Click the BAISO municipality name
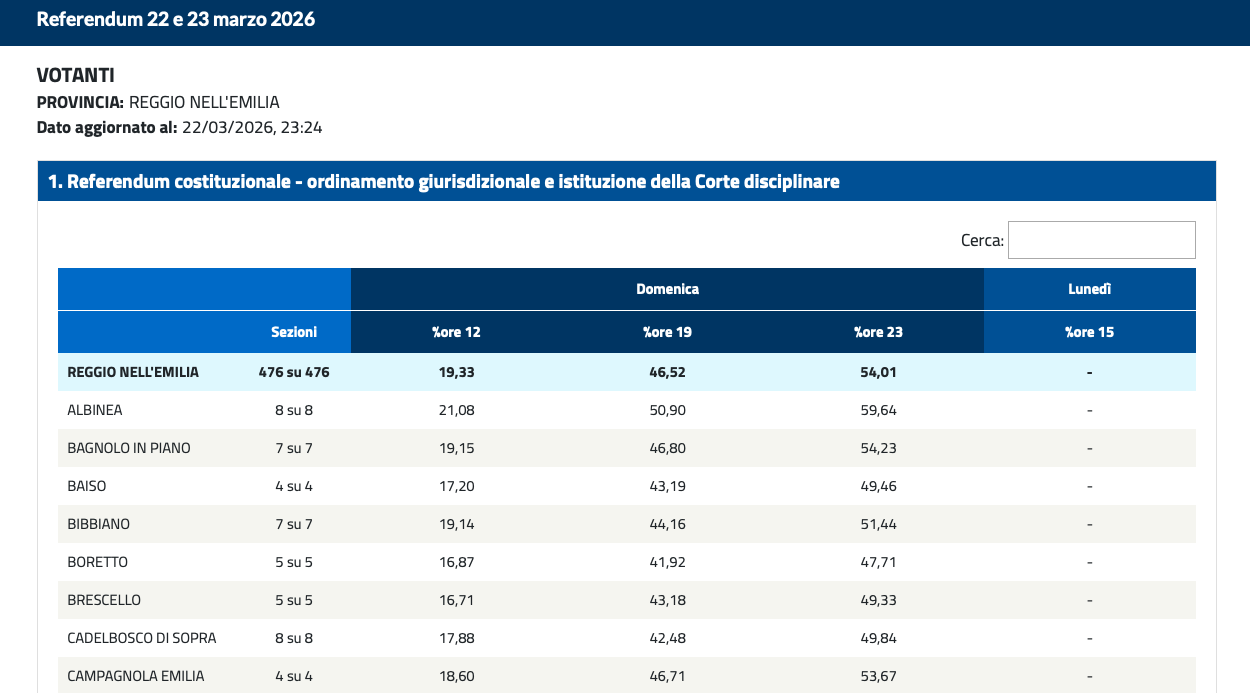Screen dimensions: 1250x693 click(87, 486)
